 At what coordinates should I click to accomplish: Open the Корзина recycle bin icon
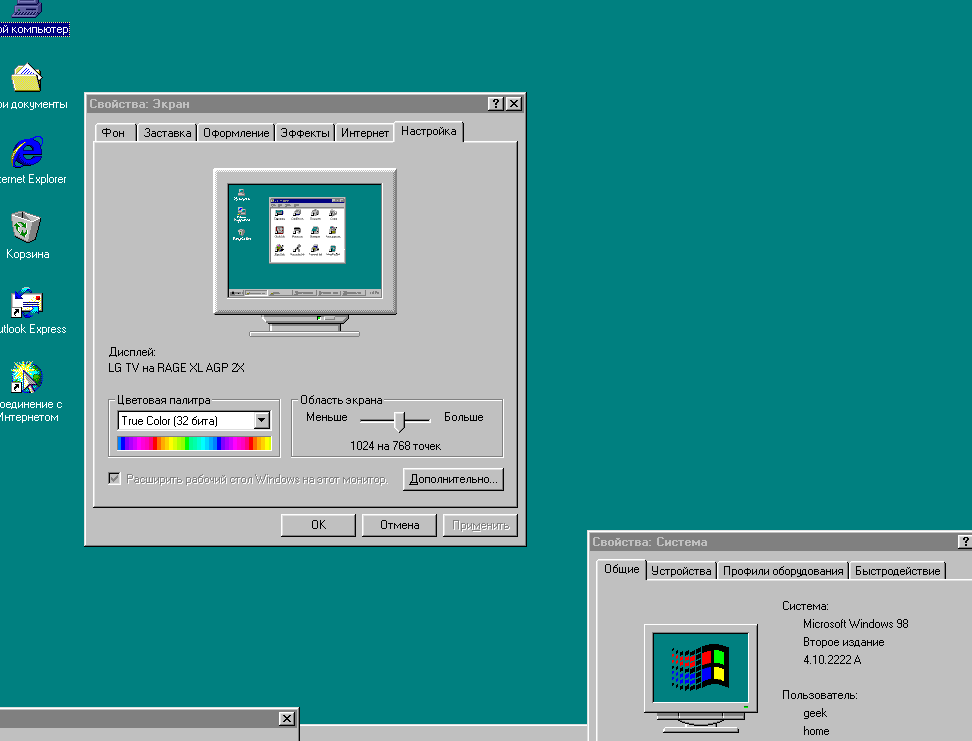pyautogui.click(x=26, y=227)
